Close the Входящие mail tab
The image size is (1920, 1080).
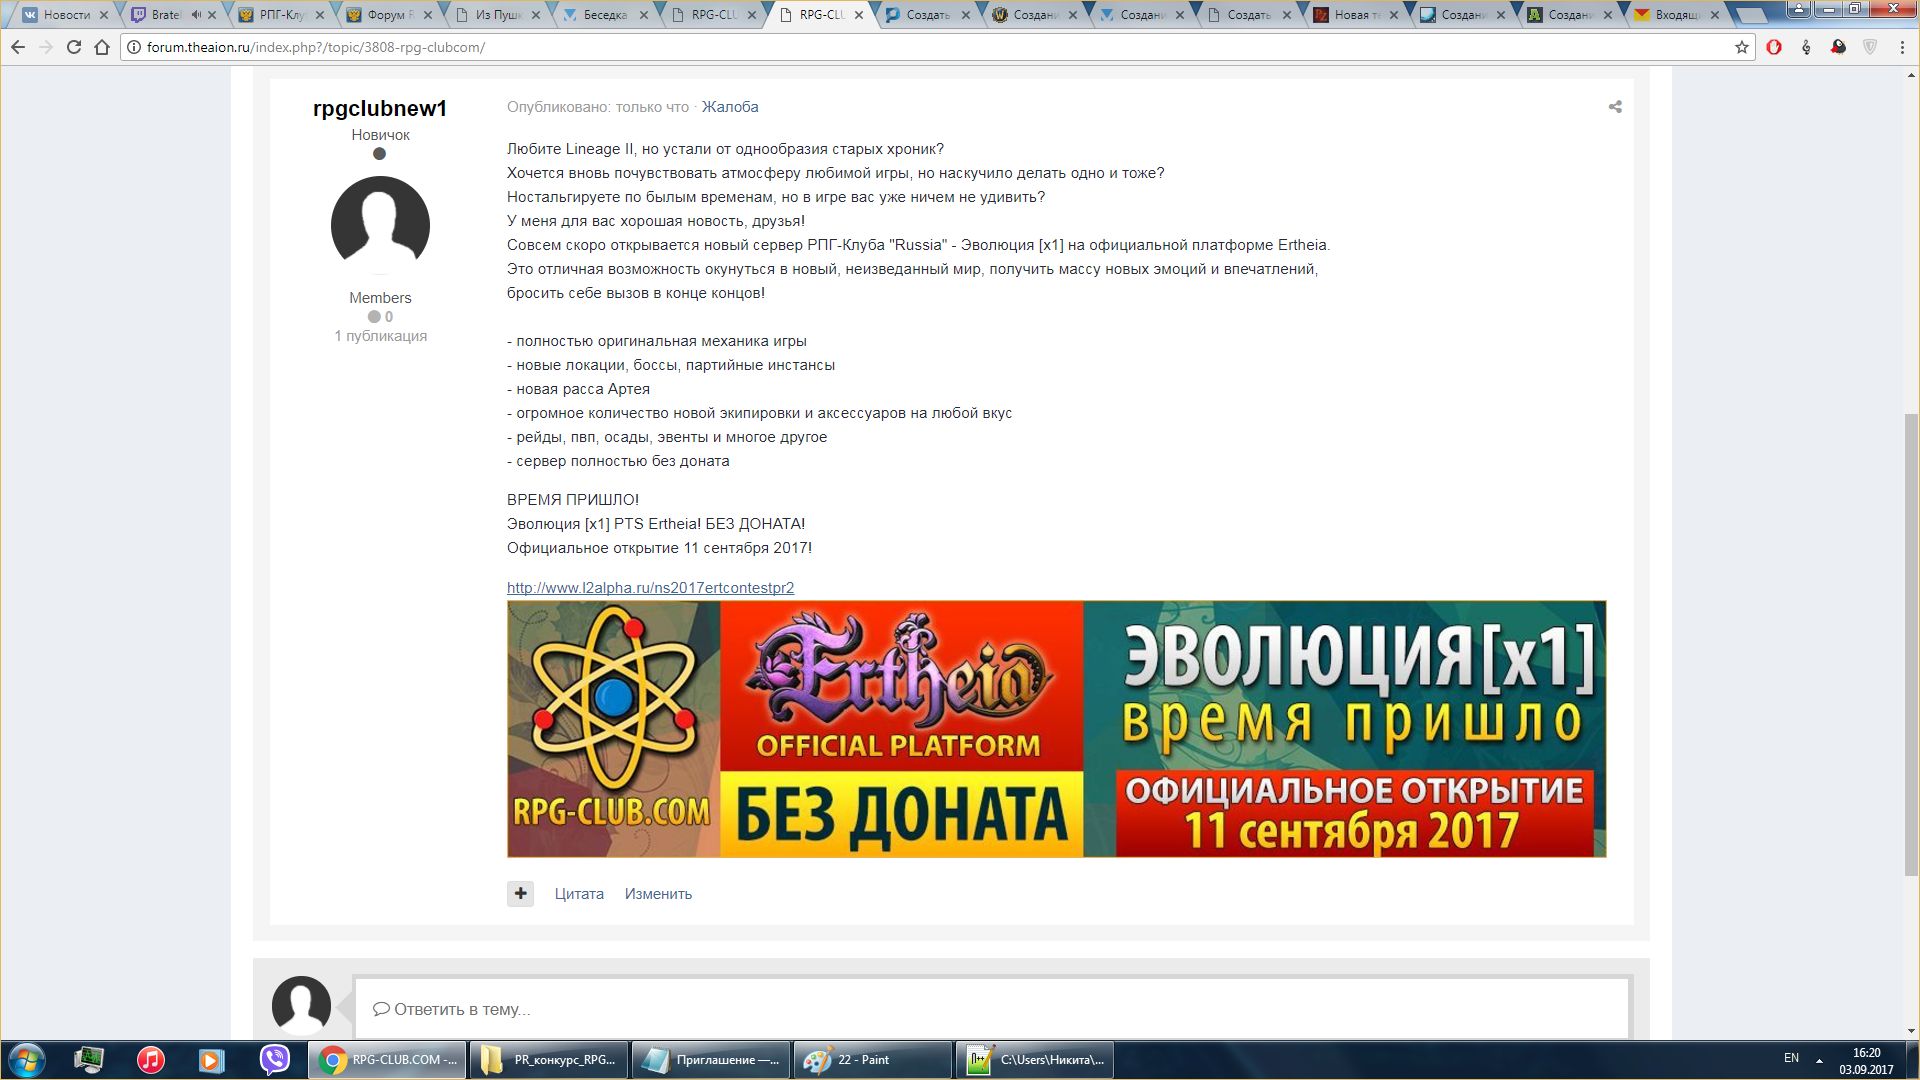[1715, 15]
